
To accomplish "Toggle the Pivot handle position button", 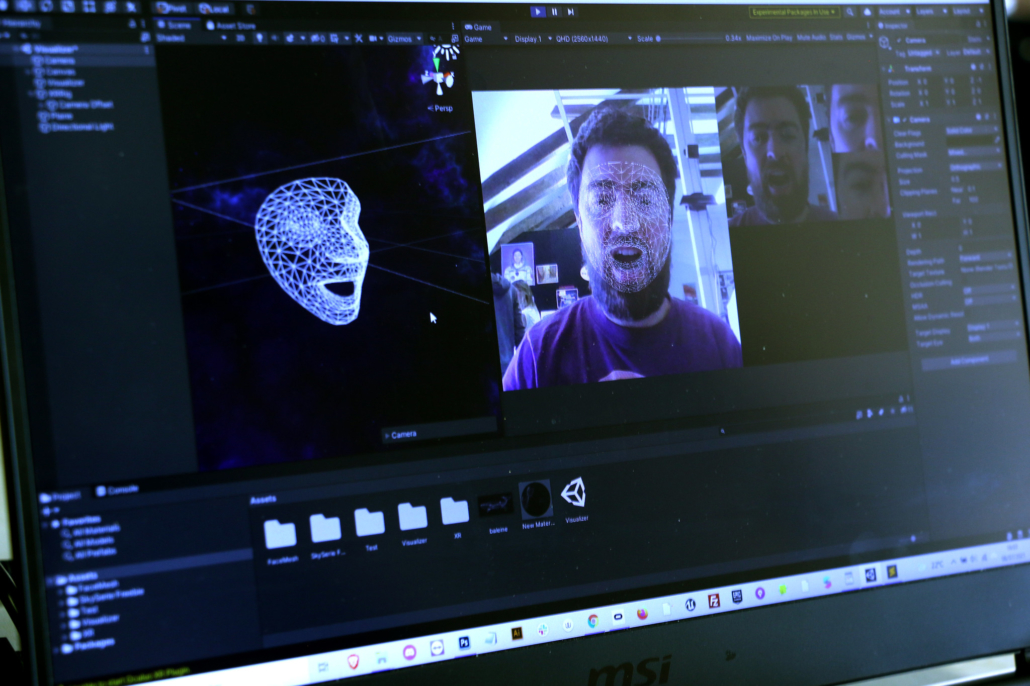I will (x=172, y=8).
